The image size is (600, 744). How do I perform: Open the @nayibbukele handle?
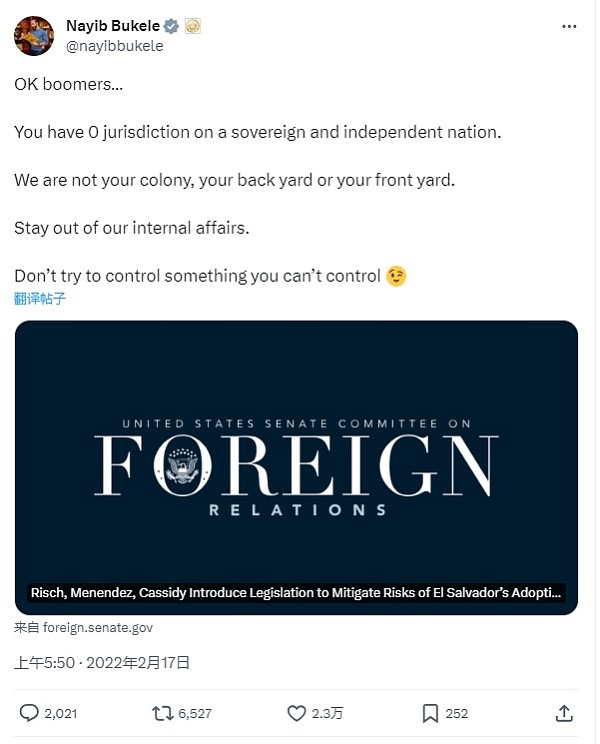coord(114,45)
